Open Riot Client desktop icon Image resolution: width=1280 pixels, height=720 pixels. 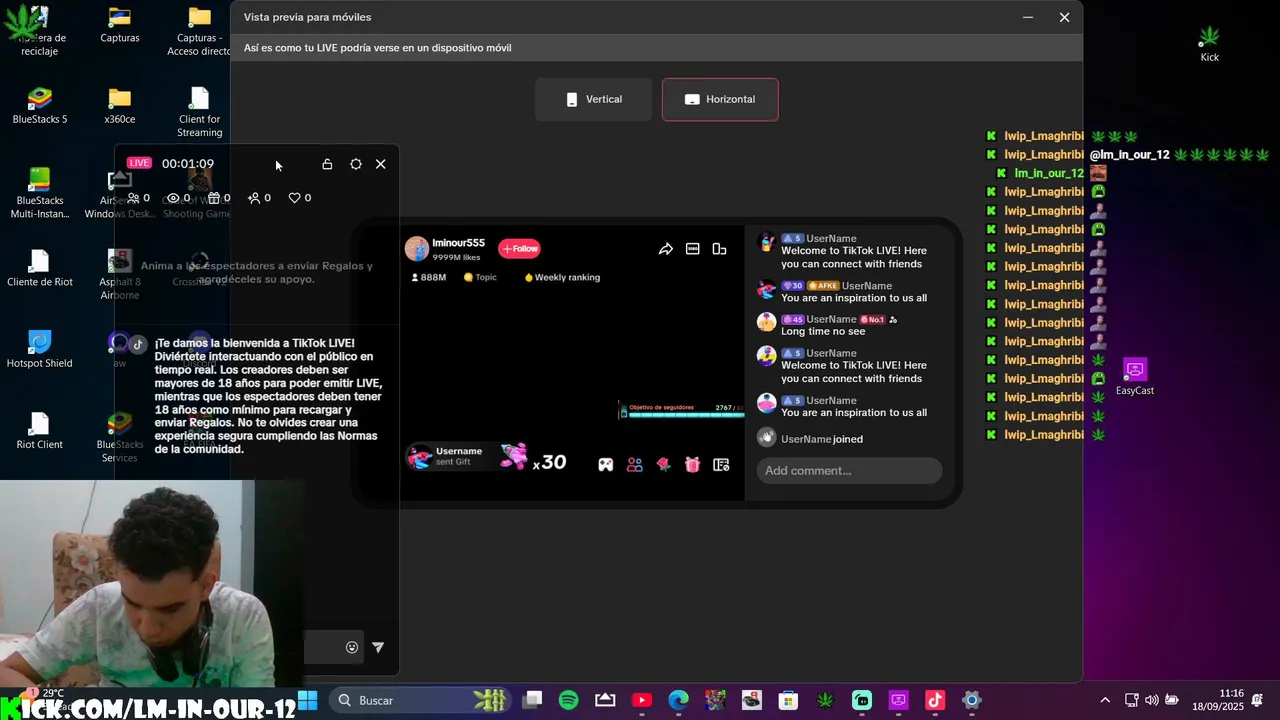(x=40, y=431)
